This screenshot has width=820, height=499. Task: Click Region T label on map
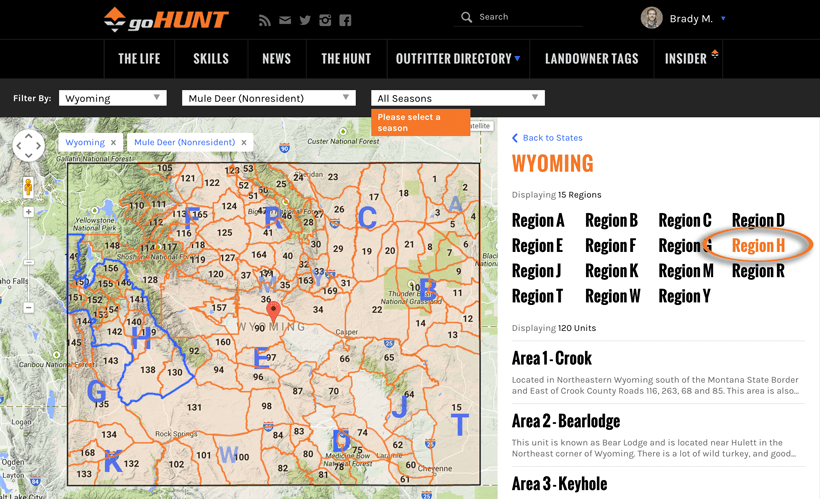460,424
